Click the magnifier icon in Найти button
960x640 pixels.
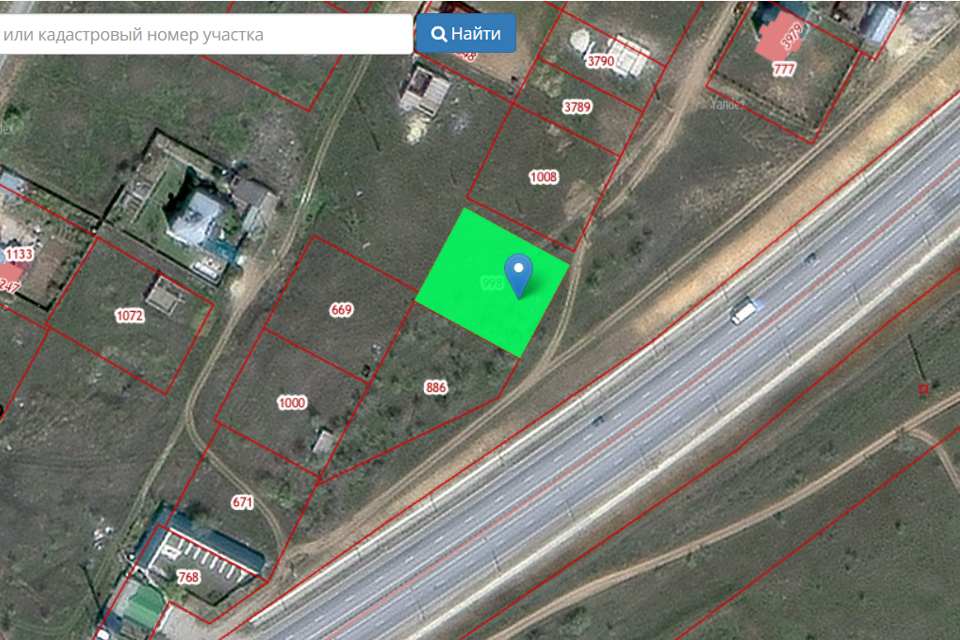[x=438, y=34]
